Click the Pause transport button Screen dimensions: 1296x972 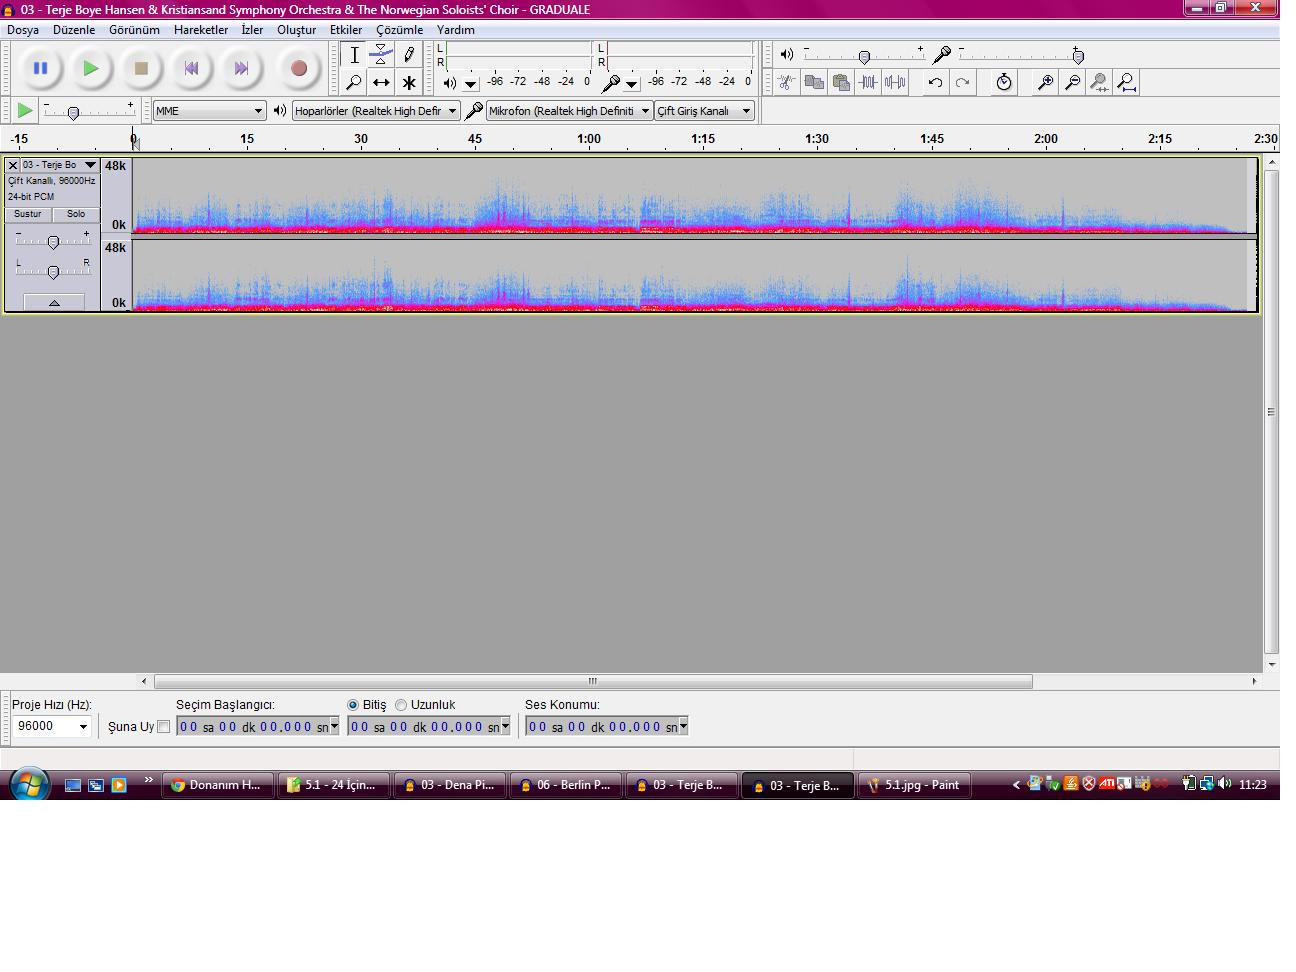click(40, 68)
